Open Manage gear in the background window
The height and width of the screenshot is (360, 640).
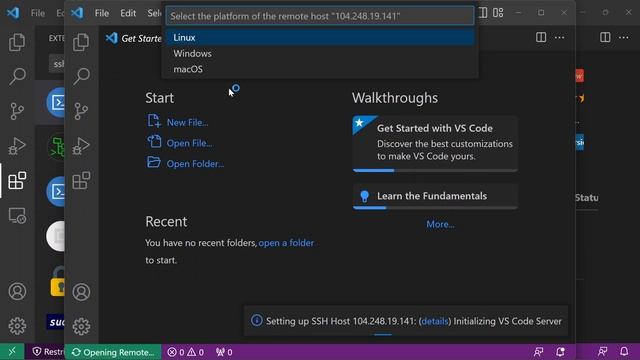coord(17,326)
